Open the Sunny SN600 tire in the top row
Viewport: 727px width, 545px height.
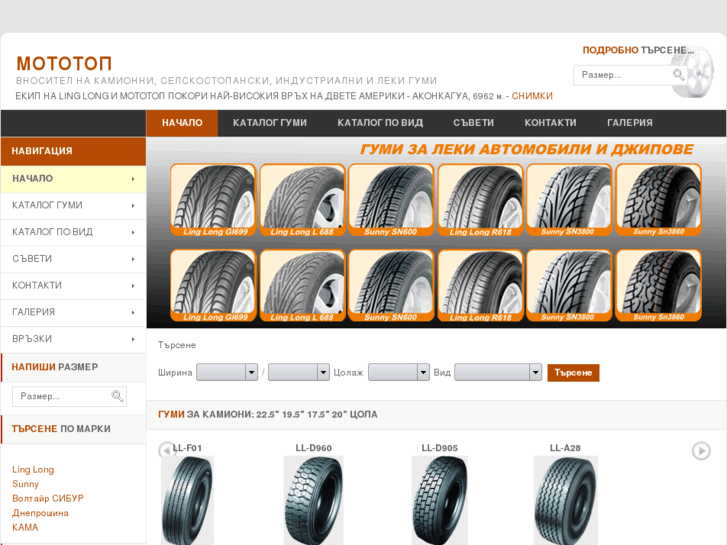click(391, 199)
